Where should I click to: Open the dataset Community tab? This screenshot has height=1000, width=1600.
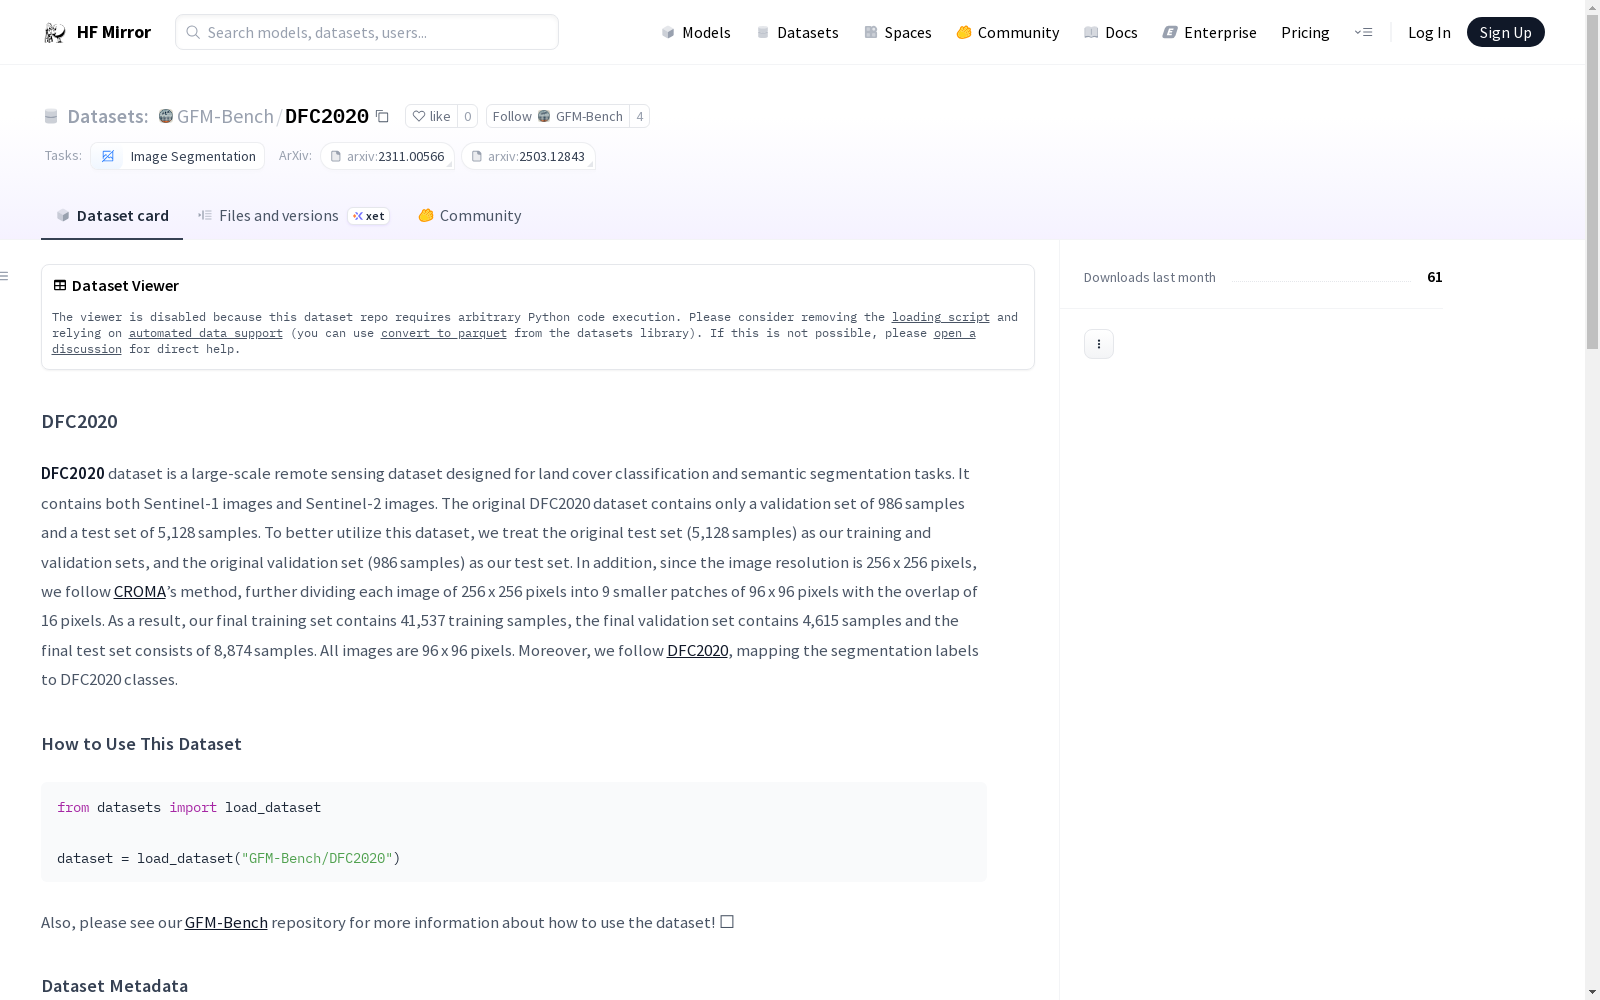[x=470, y=216]
